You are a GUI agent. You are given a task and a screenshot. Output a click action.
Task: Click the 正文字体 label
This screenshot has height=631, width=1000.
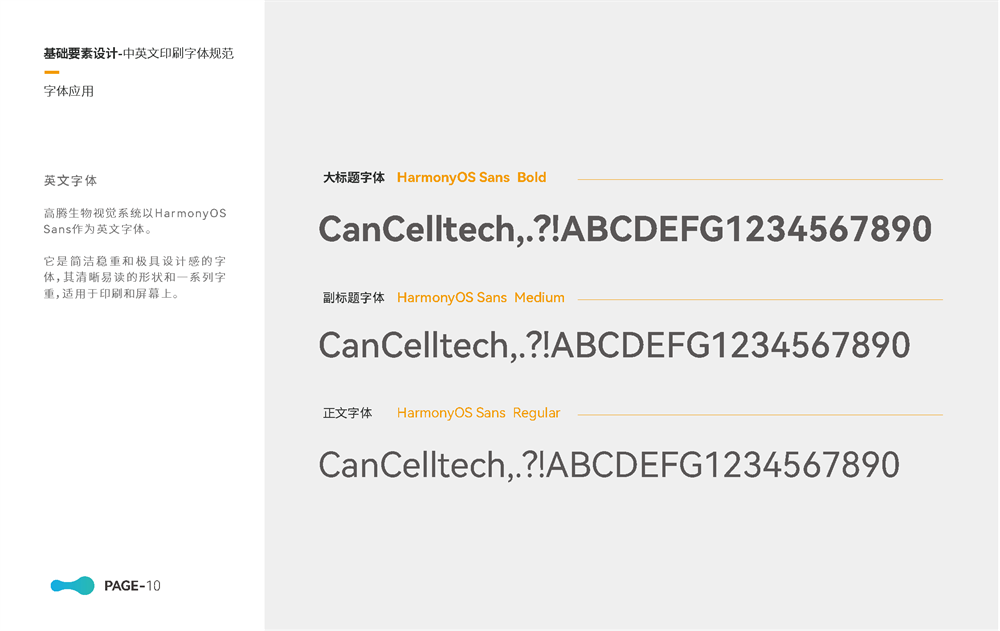click(x=347, y=413)
